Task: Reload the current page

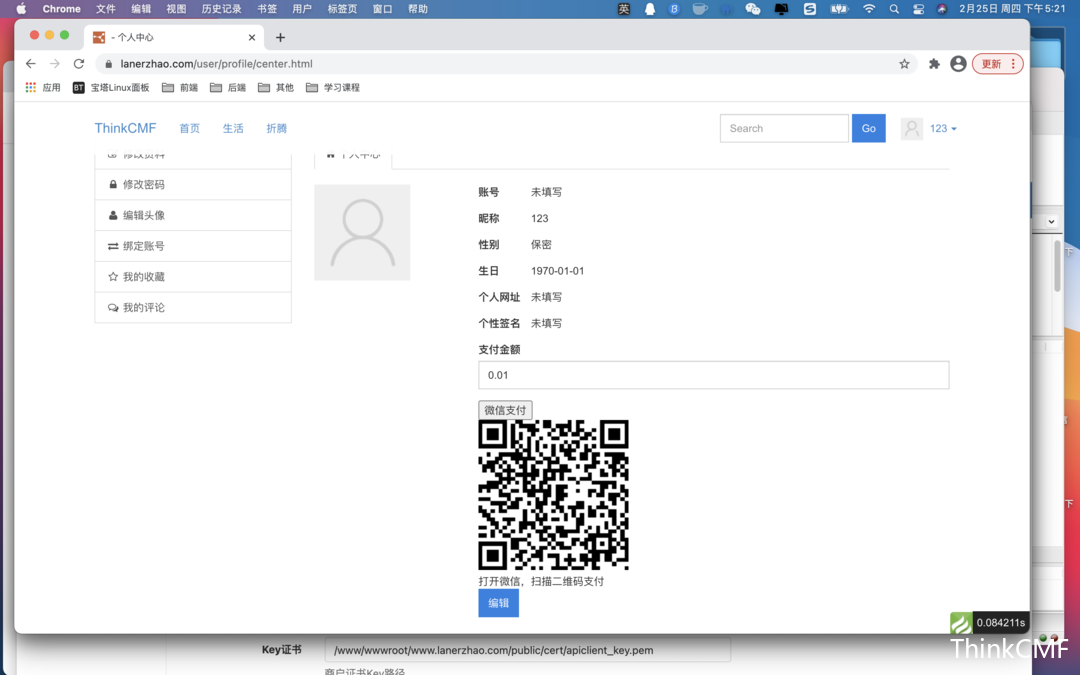Action: 79,64
